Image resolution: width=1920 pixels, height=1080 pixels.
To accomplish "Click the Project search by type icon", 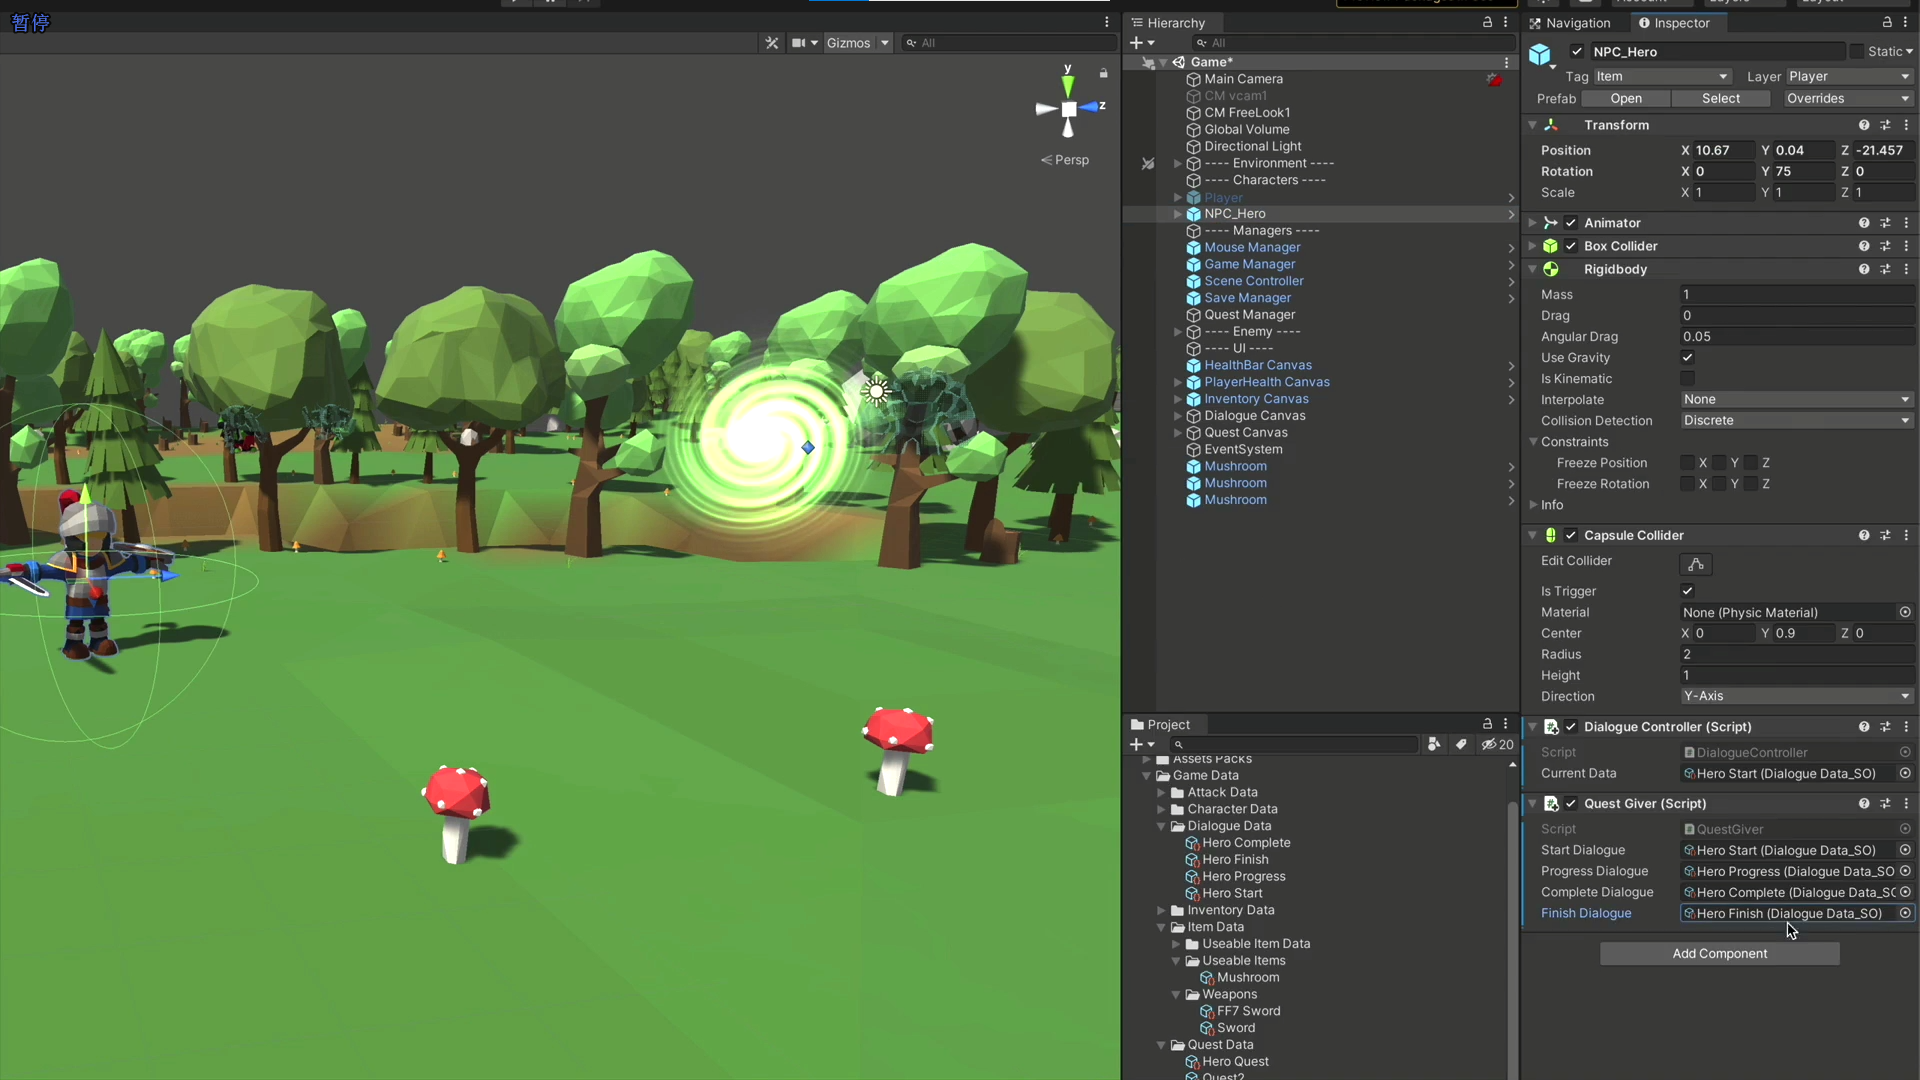I will pos(1434,744).
